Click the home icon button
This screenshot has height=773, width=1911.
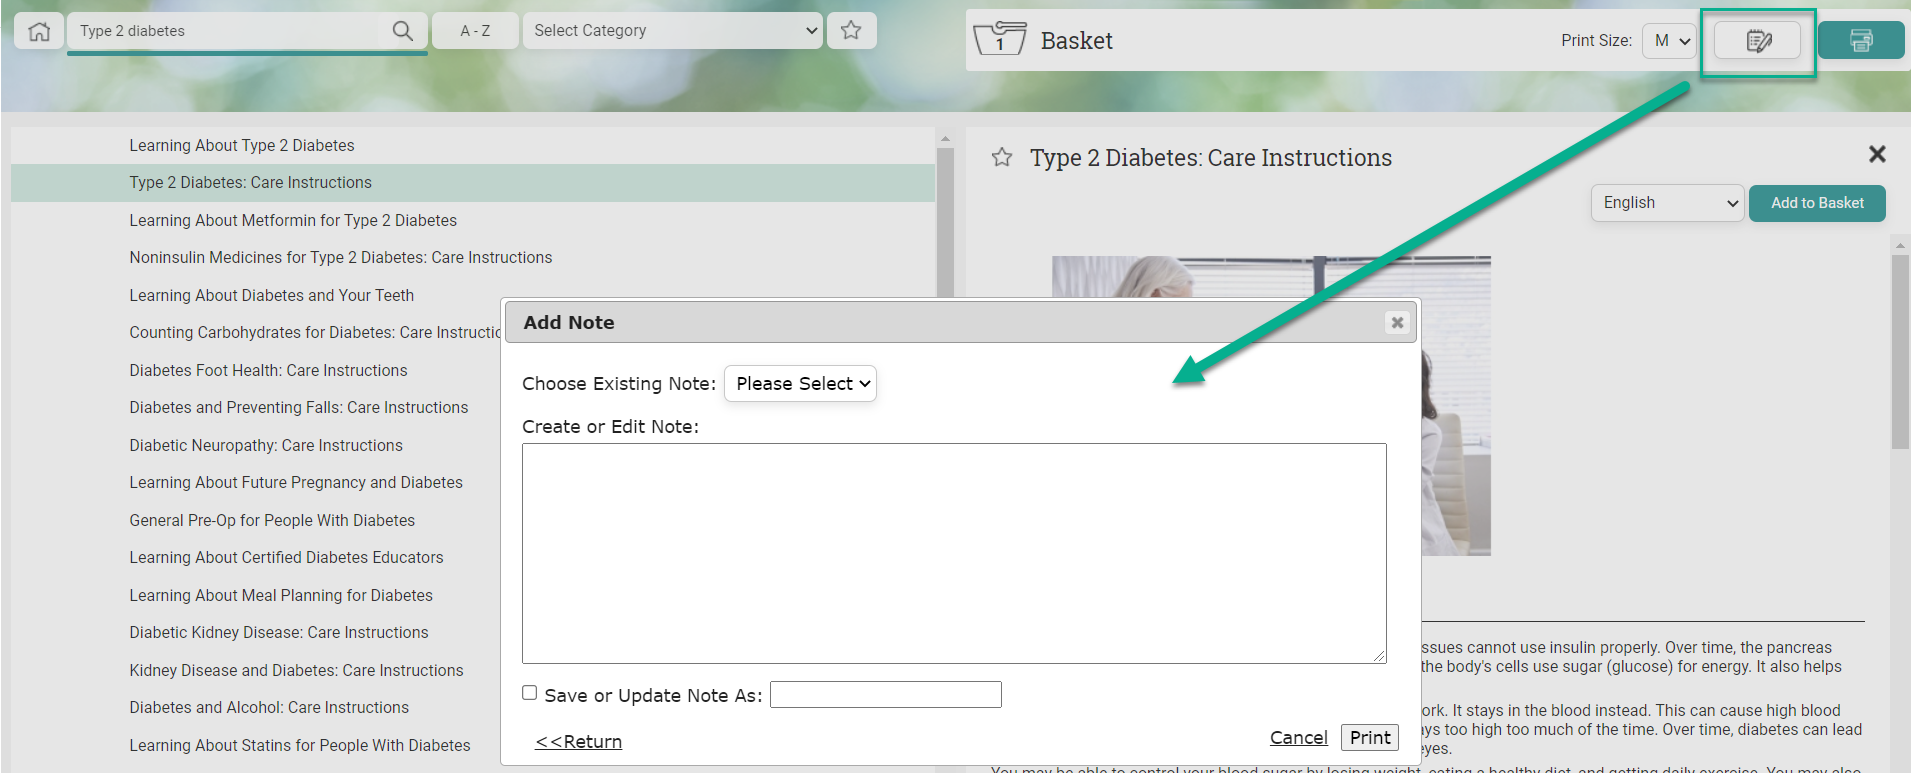39,31
